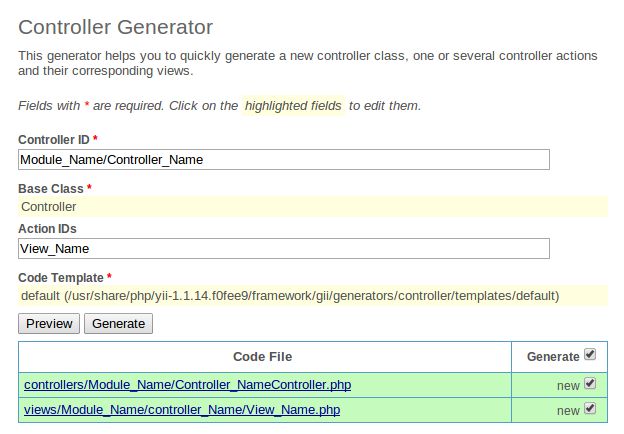The width and height of the screenshot is (624, 434).
Task: Click the Preview button
Action: [x=49, y=323]
